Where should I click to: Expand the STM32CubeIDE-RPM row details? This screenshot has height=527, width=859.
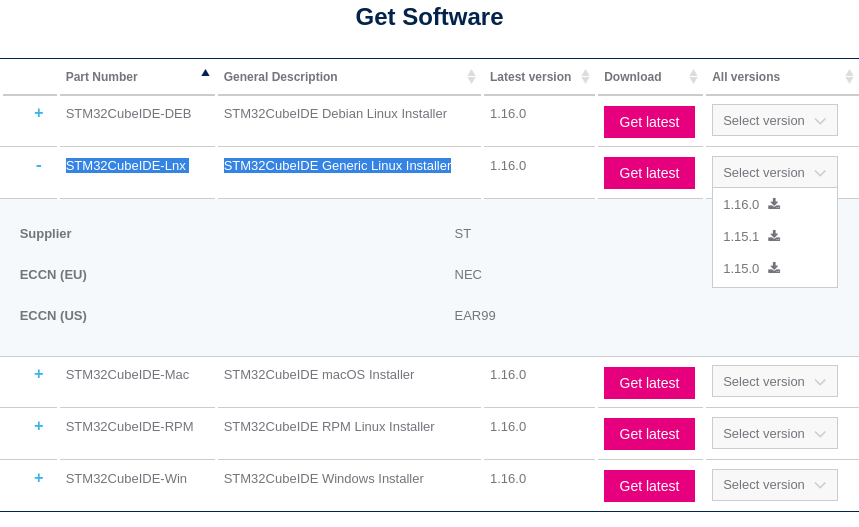[x=38, y=426]
